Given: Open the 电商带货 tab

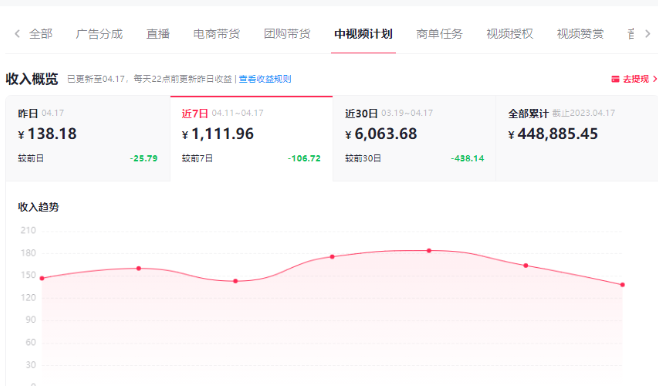Looking at the screenshot, I should (x=217, y=34).
